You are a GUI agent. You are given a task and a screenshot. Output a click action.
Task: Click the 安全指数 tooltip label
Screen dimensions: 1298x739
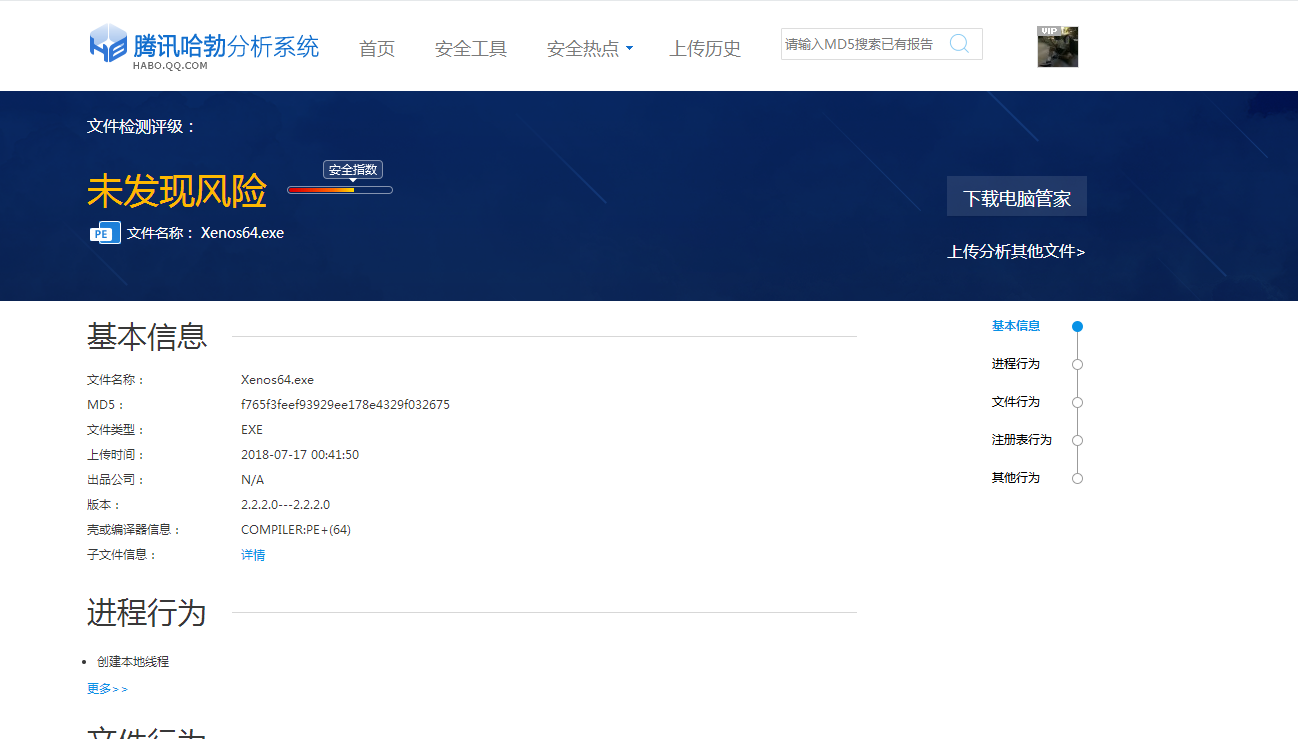point(353,170)
